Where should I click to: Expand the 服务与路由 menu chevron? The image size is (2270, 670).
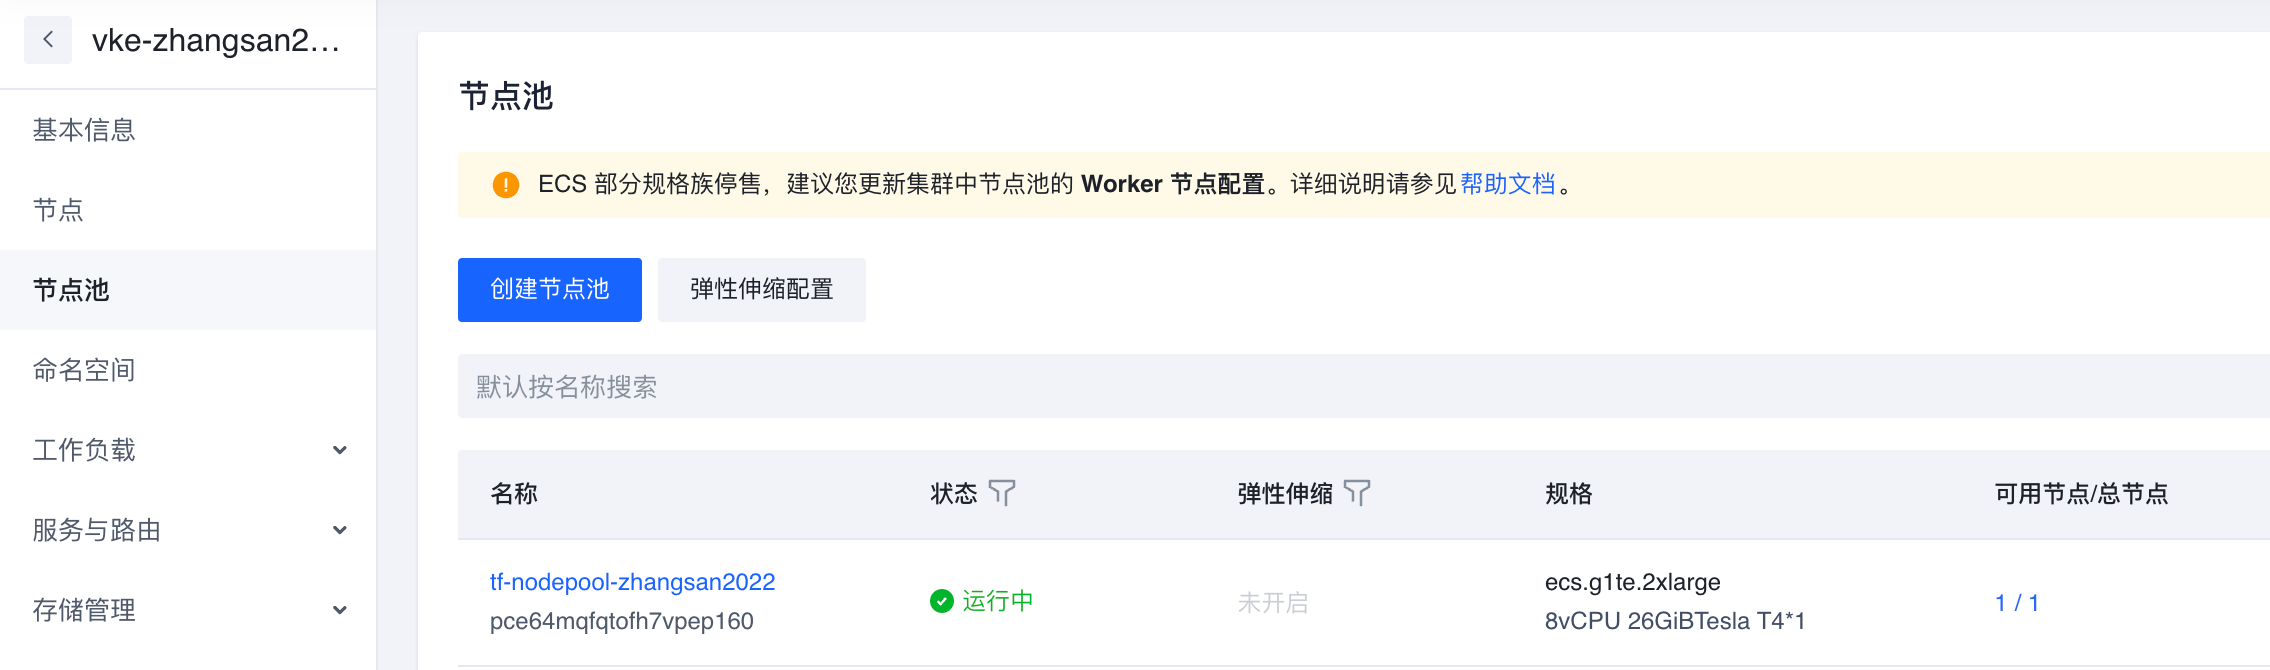340,530
